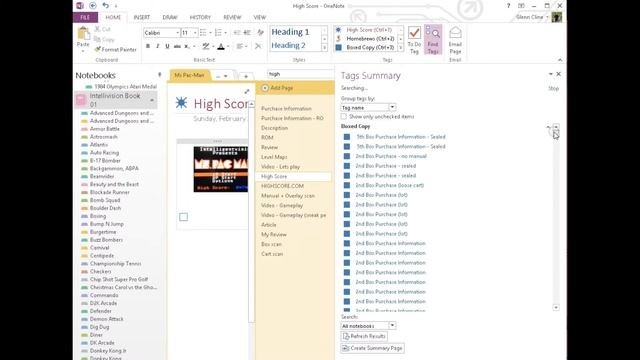
Task: Click the Help question mark icon
Action: tap(508, 6)
